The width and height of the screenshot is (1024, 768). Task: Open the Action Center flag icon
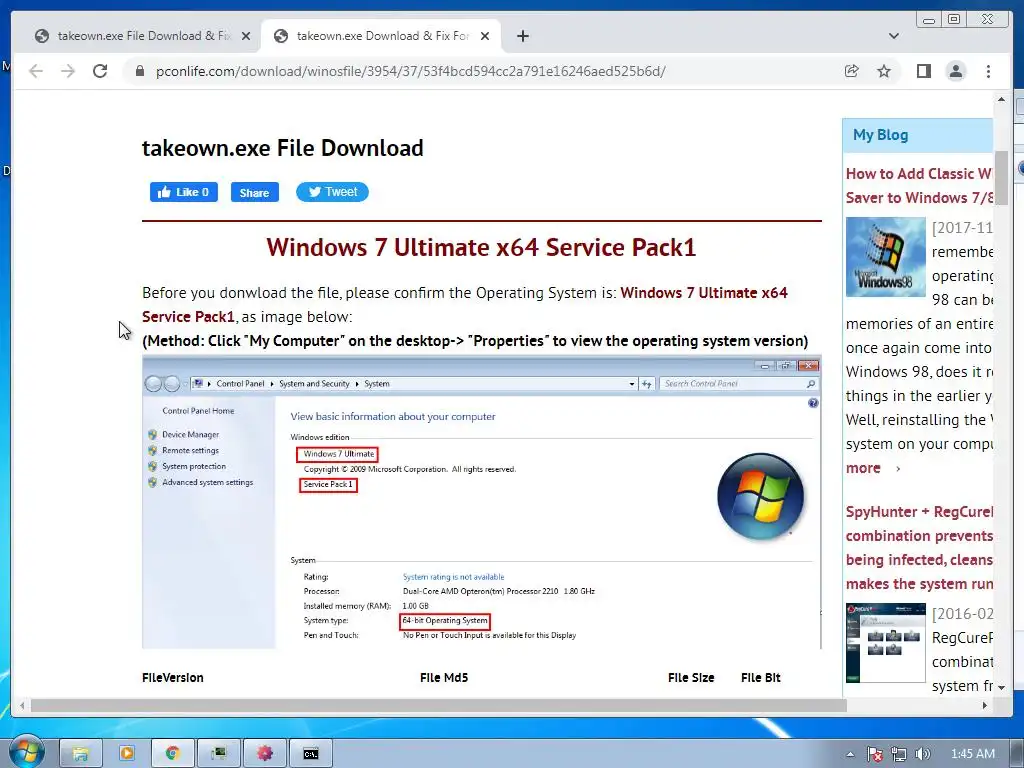[874, 754]
